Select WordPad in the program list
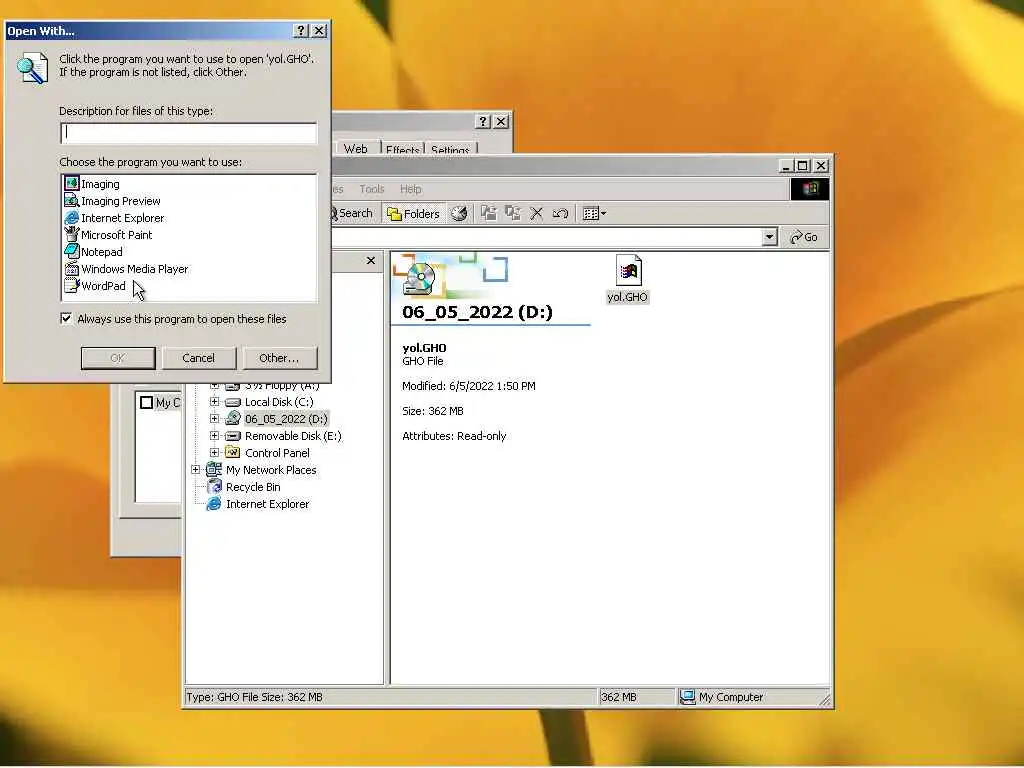 pos(95,286)
